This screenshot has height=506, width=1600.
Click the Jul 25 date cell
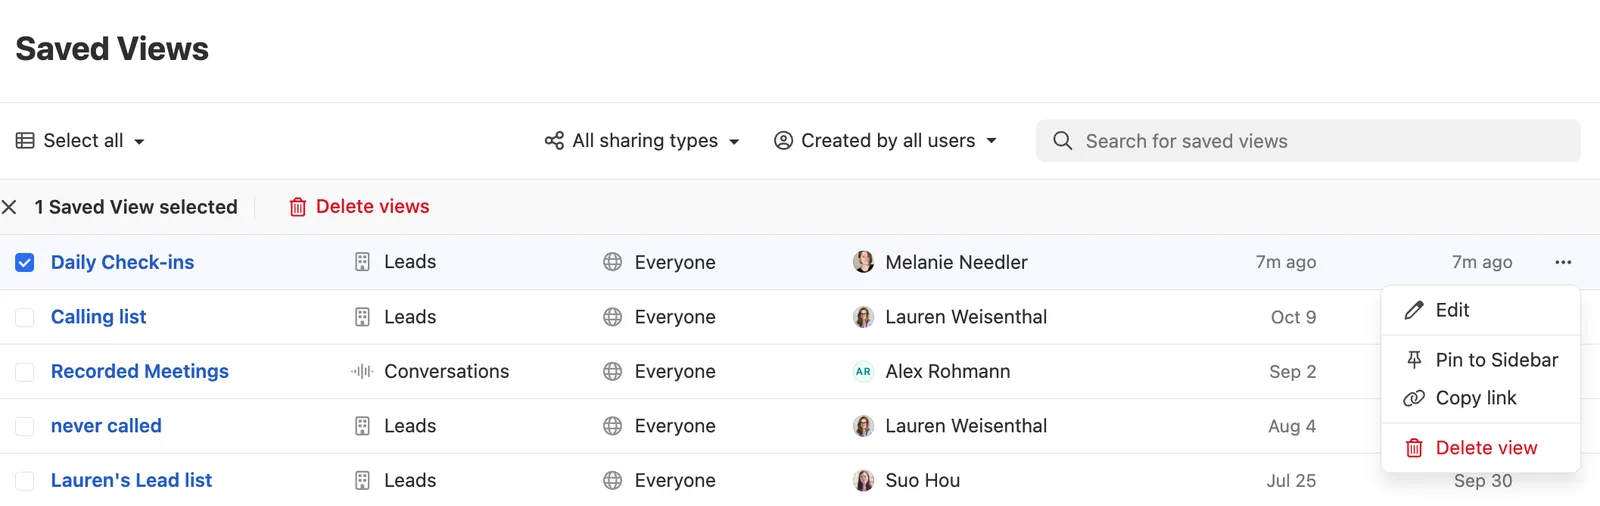pyautogui.click(x=1291, y=481)
